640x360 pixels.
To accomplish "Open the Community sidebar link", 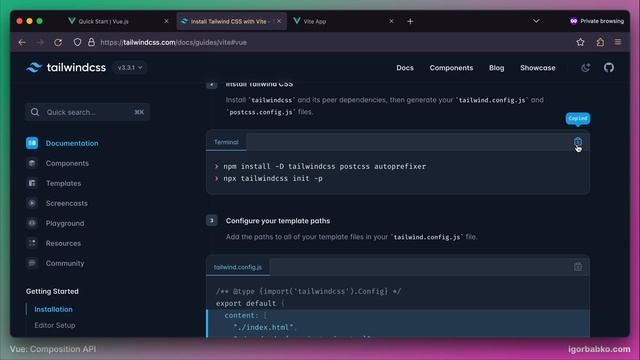I will pos(65,263).
